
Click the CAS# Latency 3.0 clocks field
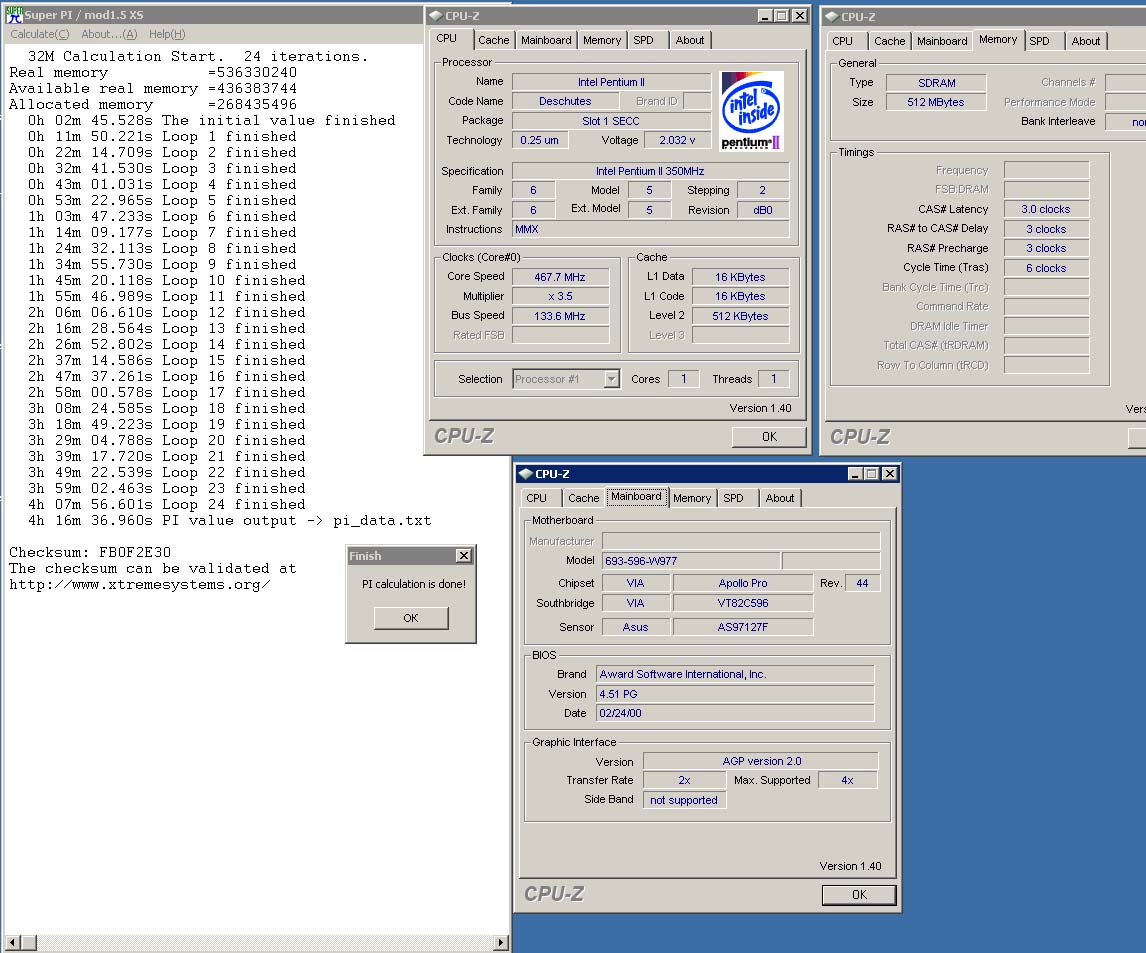tap(1046, 209)
